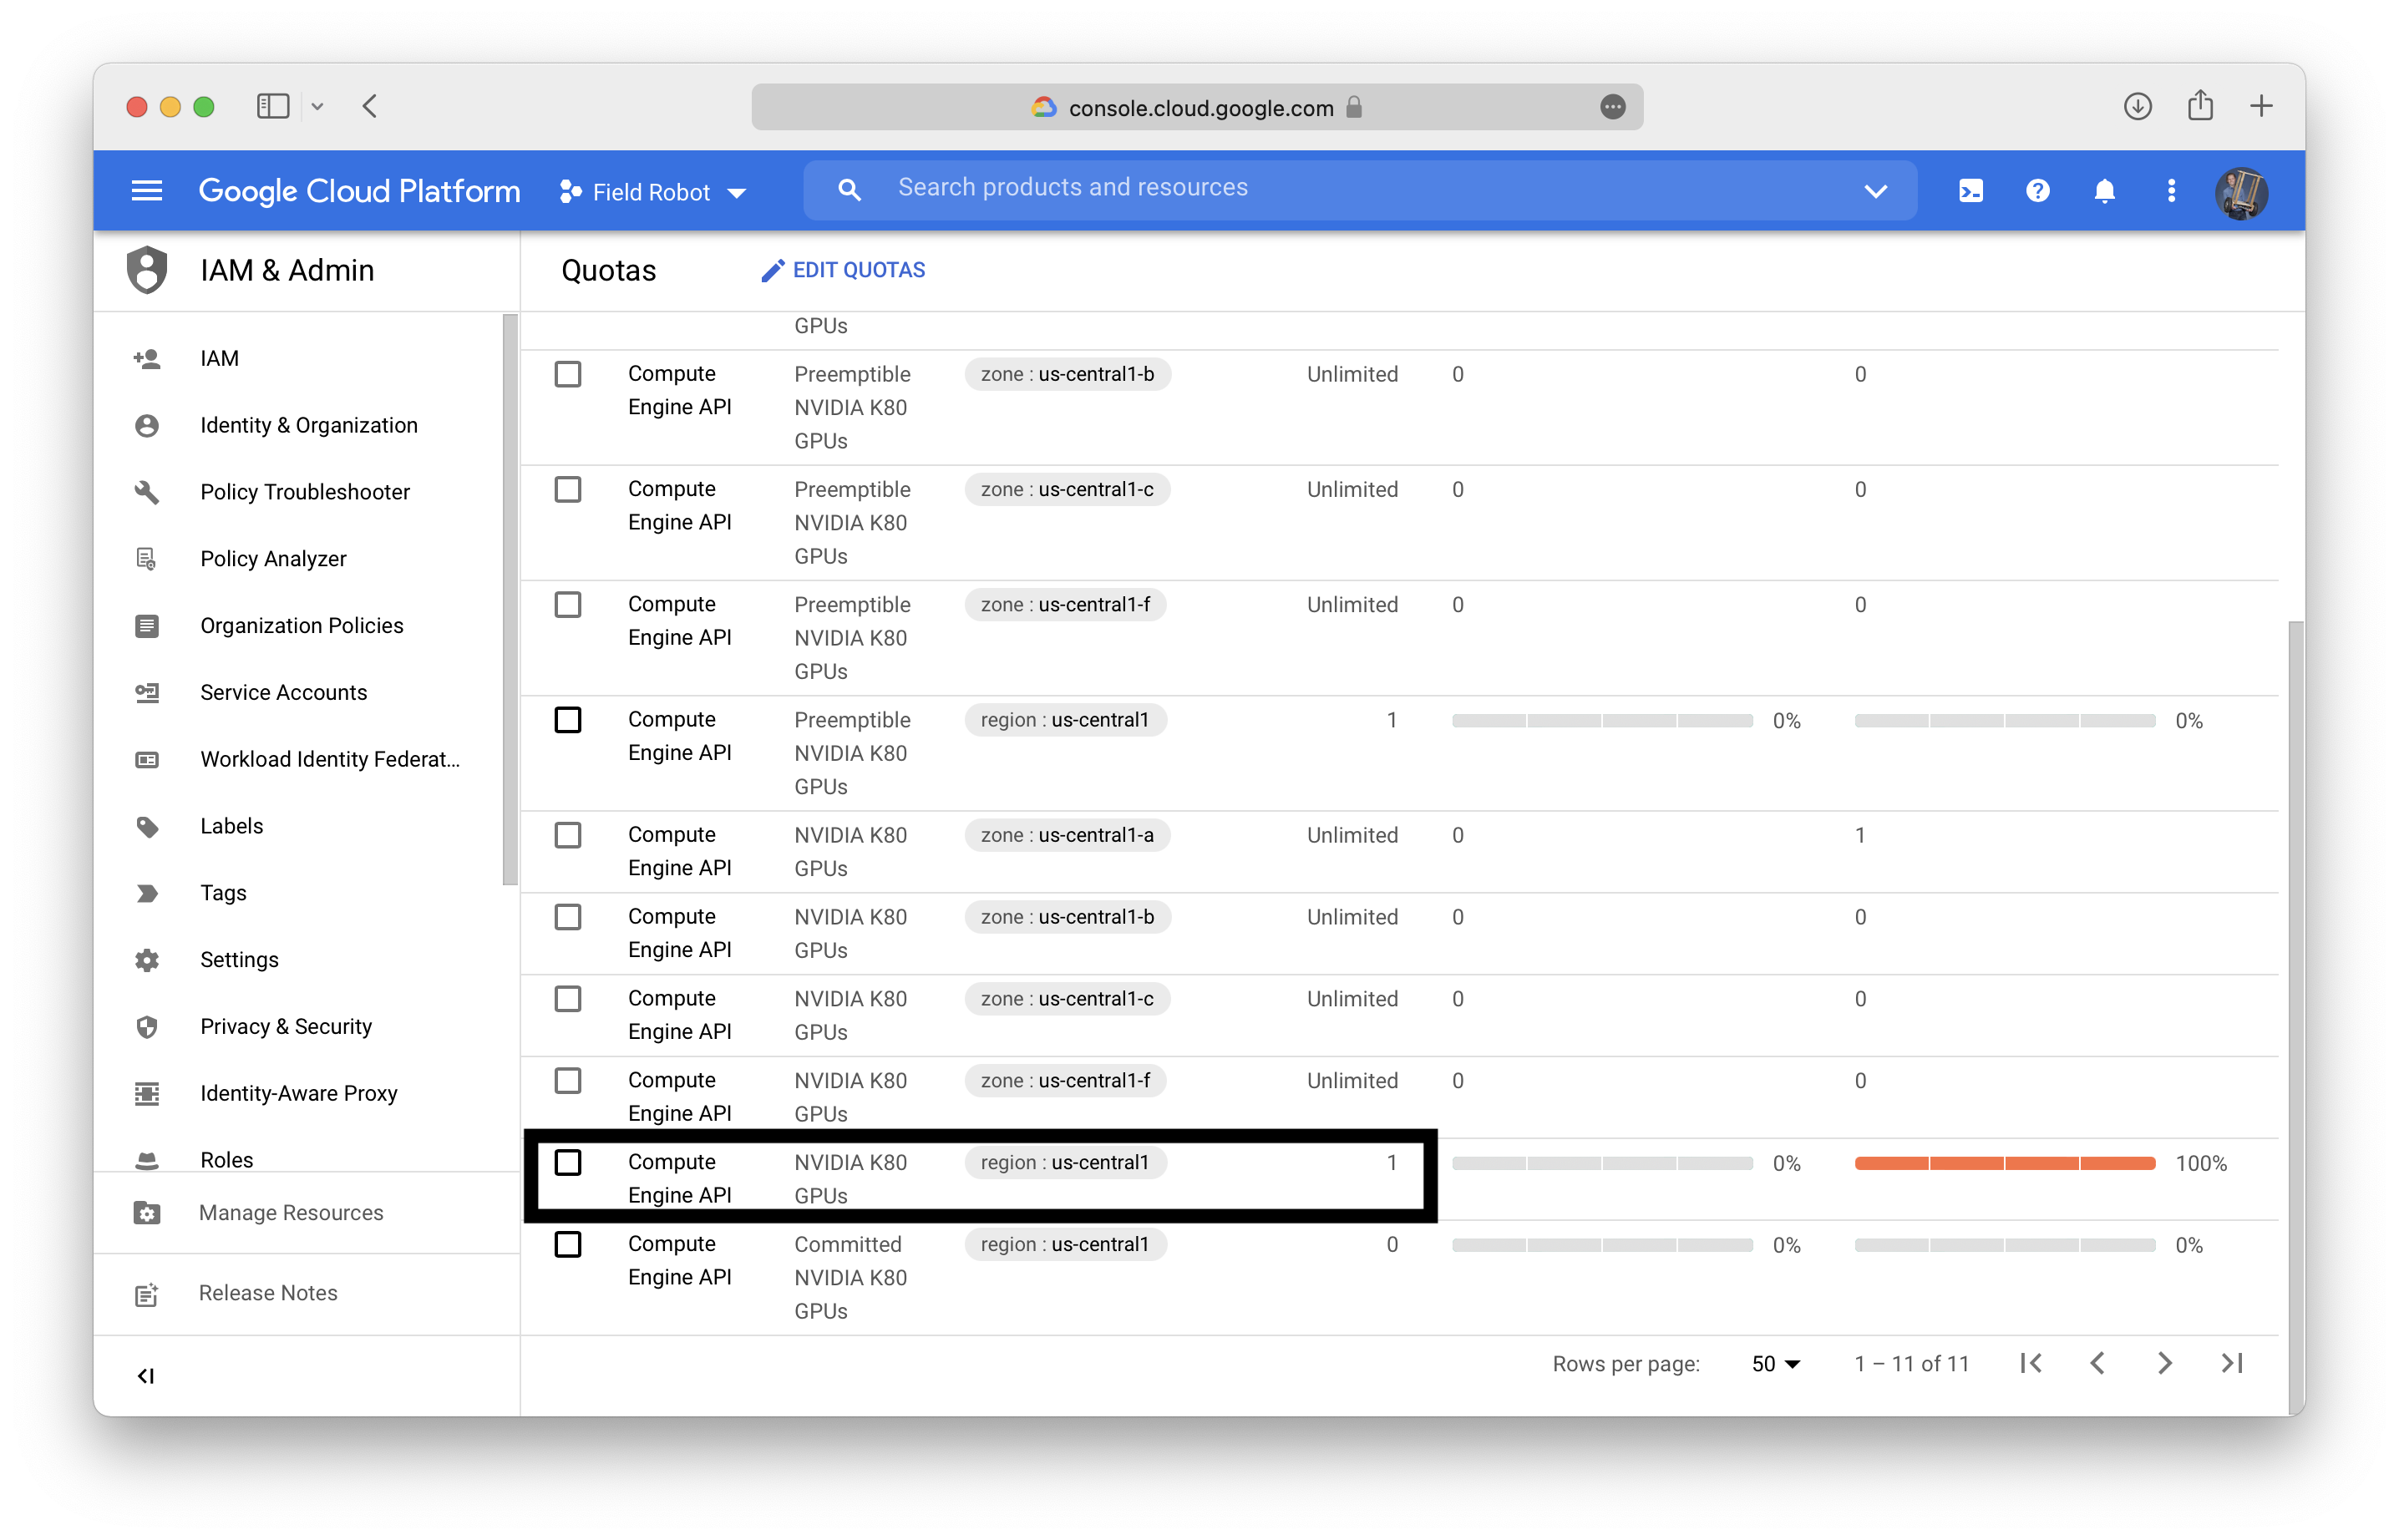Viewport: 2399px width, 1540px height.
Task: Check the Committed NVIDIA K80 GPUs checkbox
Action: click(x=568, y=1244)
